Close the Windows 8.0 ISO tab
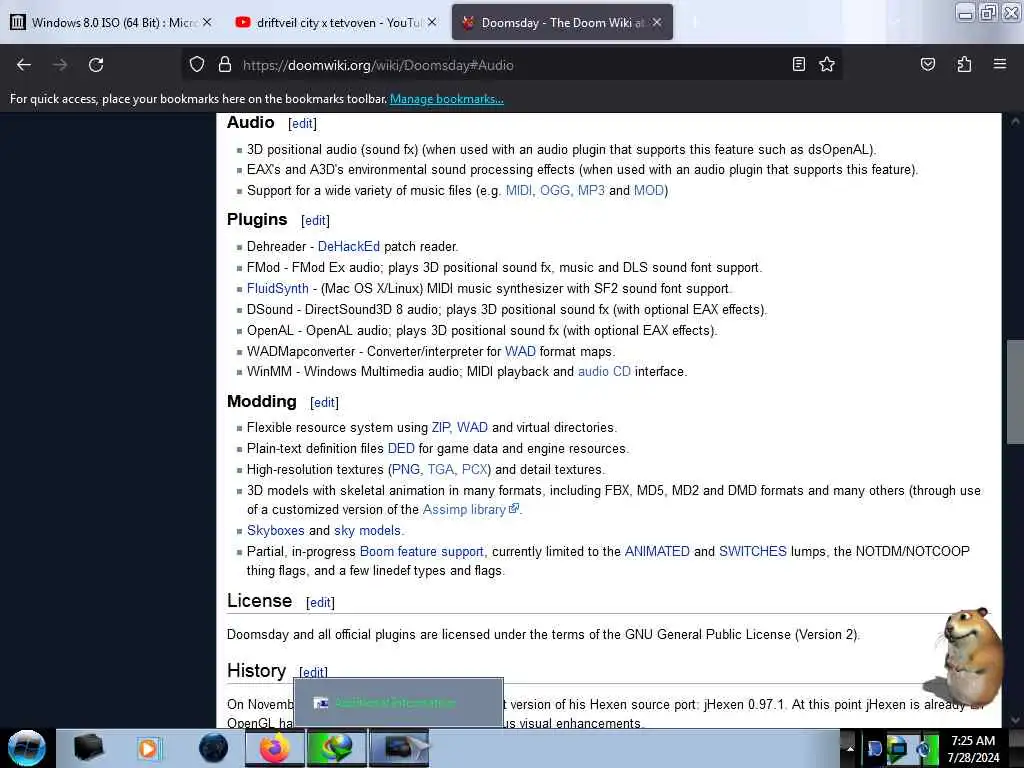Viewport: 1024px width, 768px height. tap(207, 22)
